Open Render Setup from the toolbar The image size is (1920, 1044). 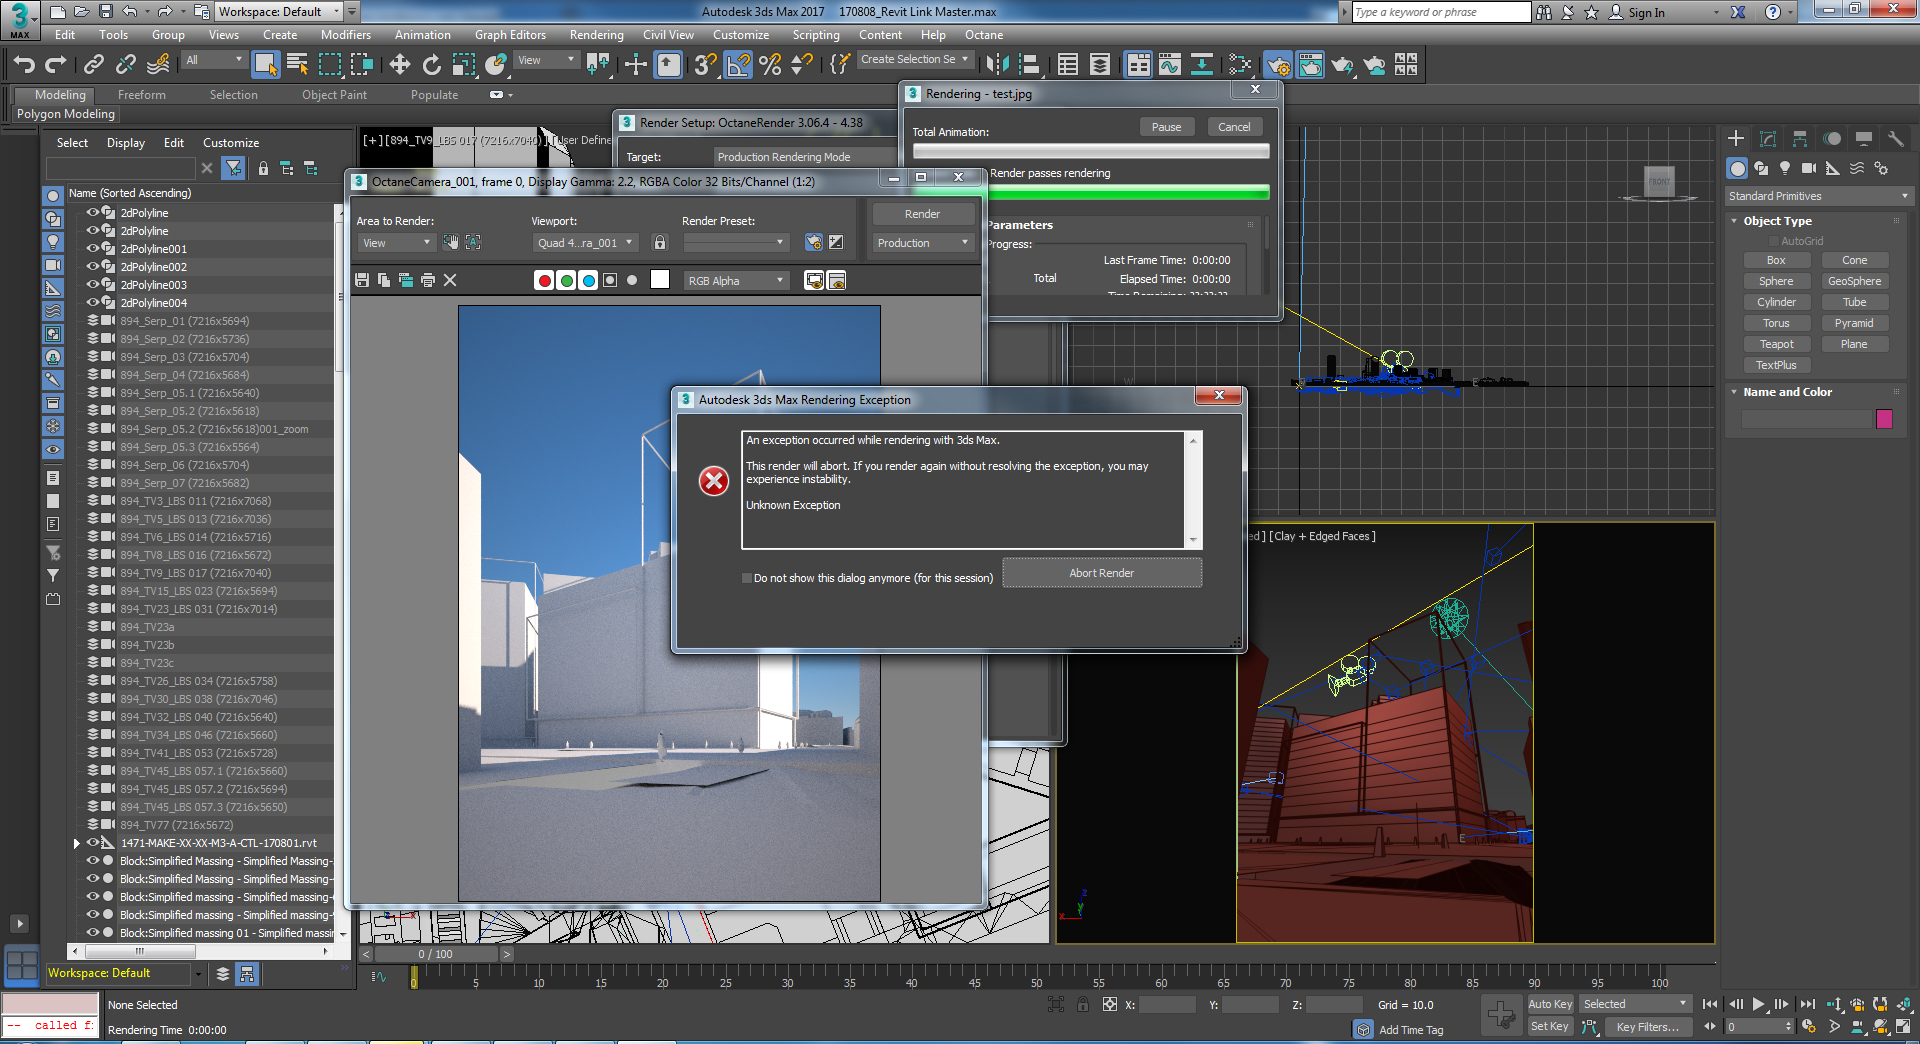click(1278, 65)
